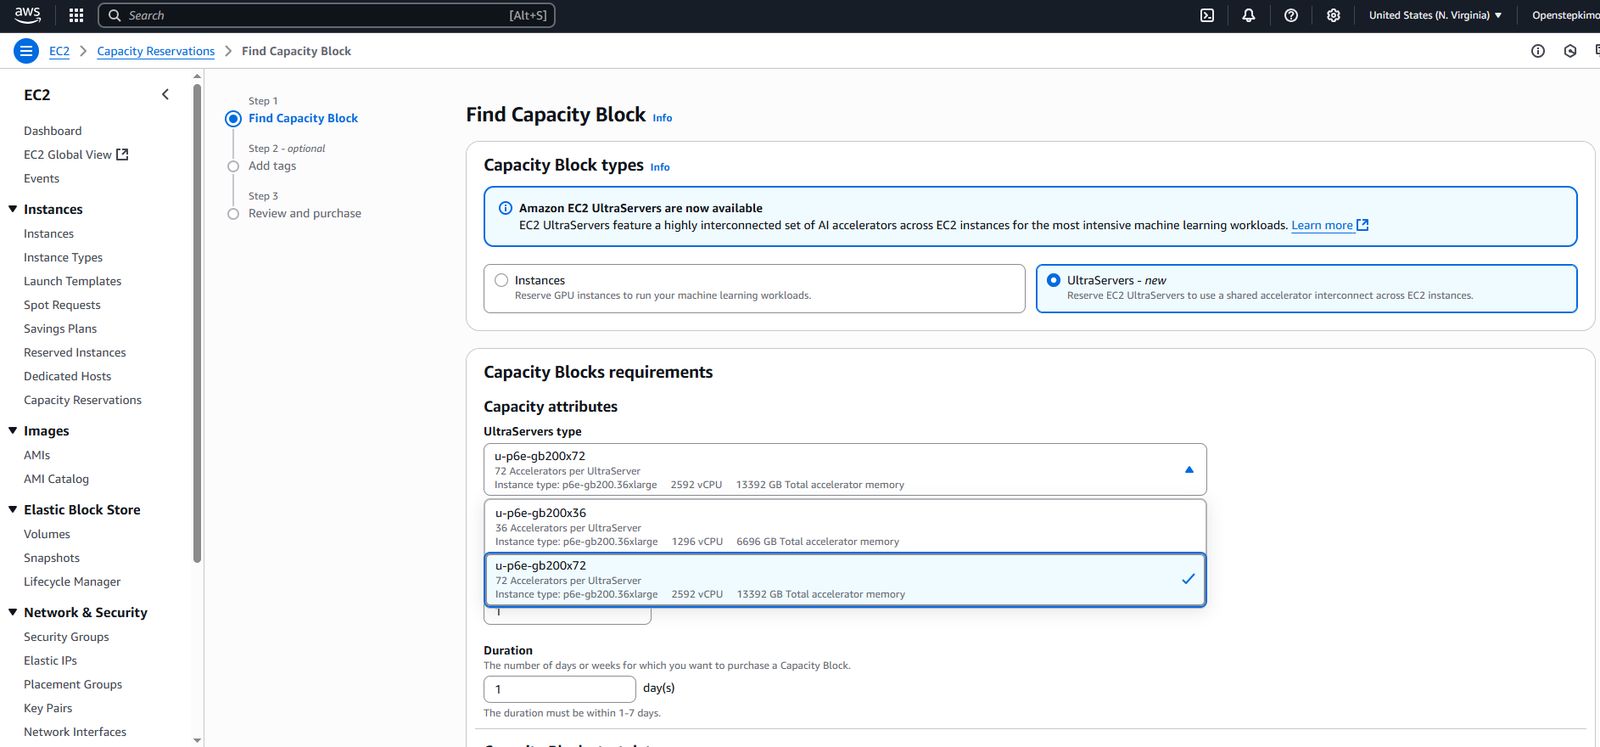Open Security Groups in the sidebar

(66, 637)
